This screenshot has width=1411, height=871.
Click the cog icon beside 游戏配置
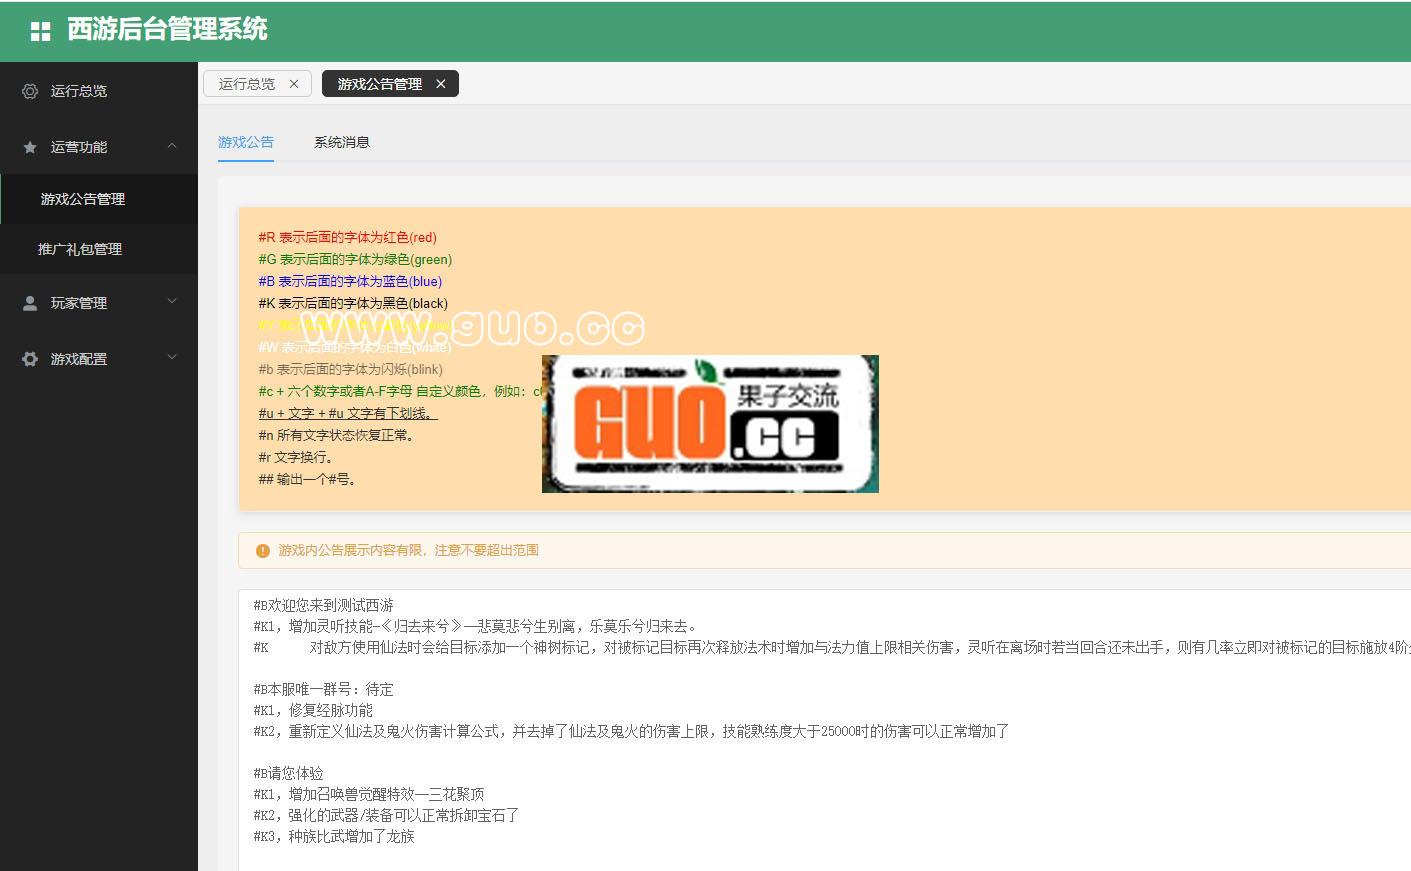coord(30,359)
